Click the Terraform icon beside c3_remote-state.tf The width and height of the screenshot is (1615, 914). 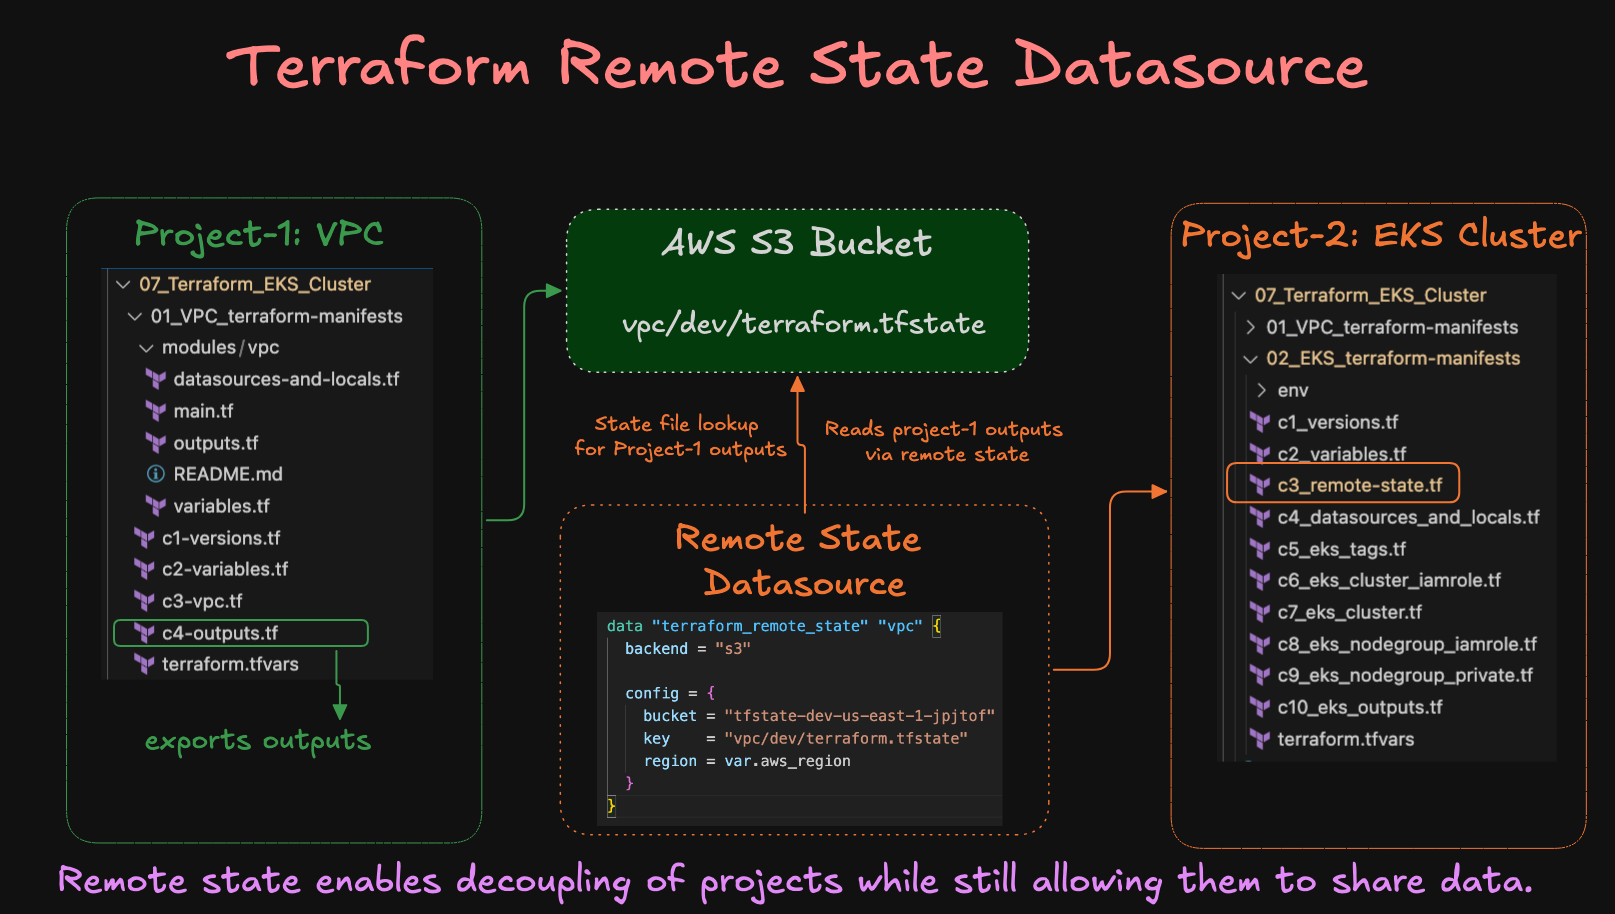tap(1261, 484)
